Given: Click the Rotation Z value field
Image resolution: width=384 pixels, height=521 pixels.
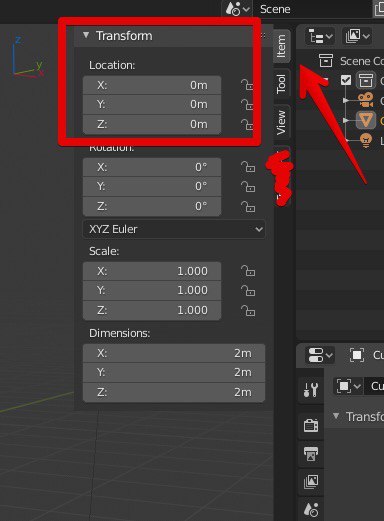Looking at the screenshot, I should tap(152, 206).
